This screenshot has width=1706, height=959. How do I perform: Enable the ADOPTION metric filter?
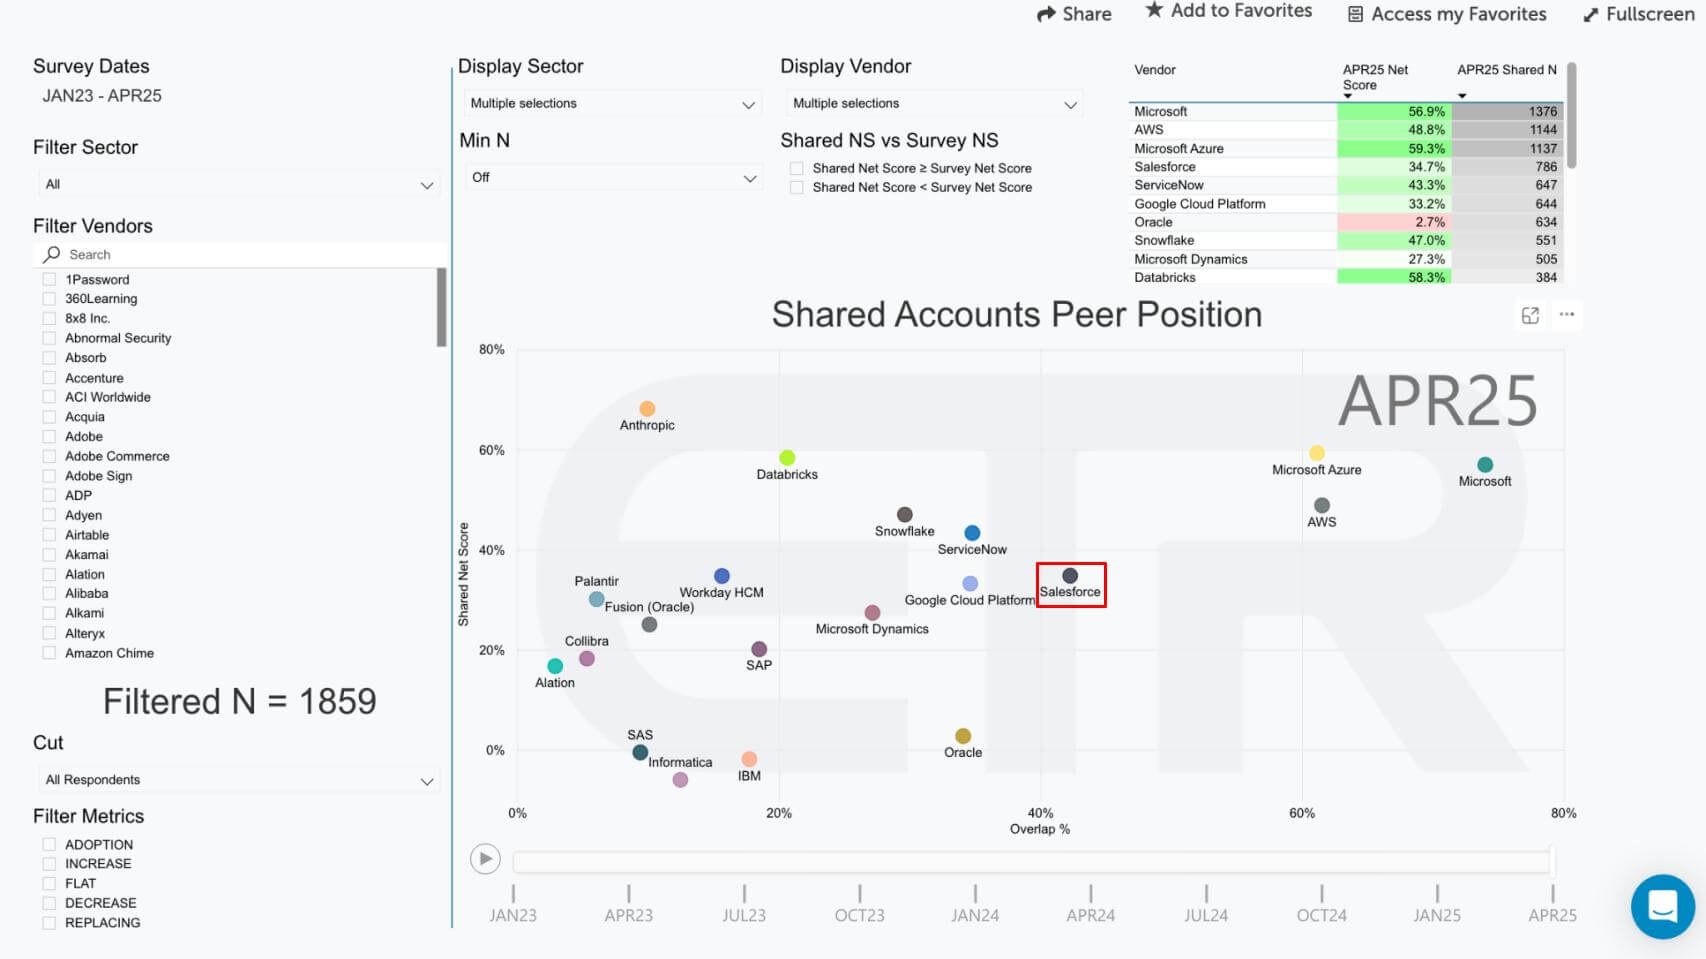pyautogui.click(x=48, y=844)
